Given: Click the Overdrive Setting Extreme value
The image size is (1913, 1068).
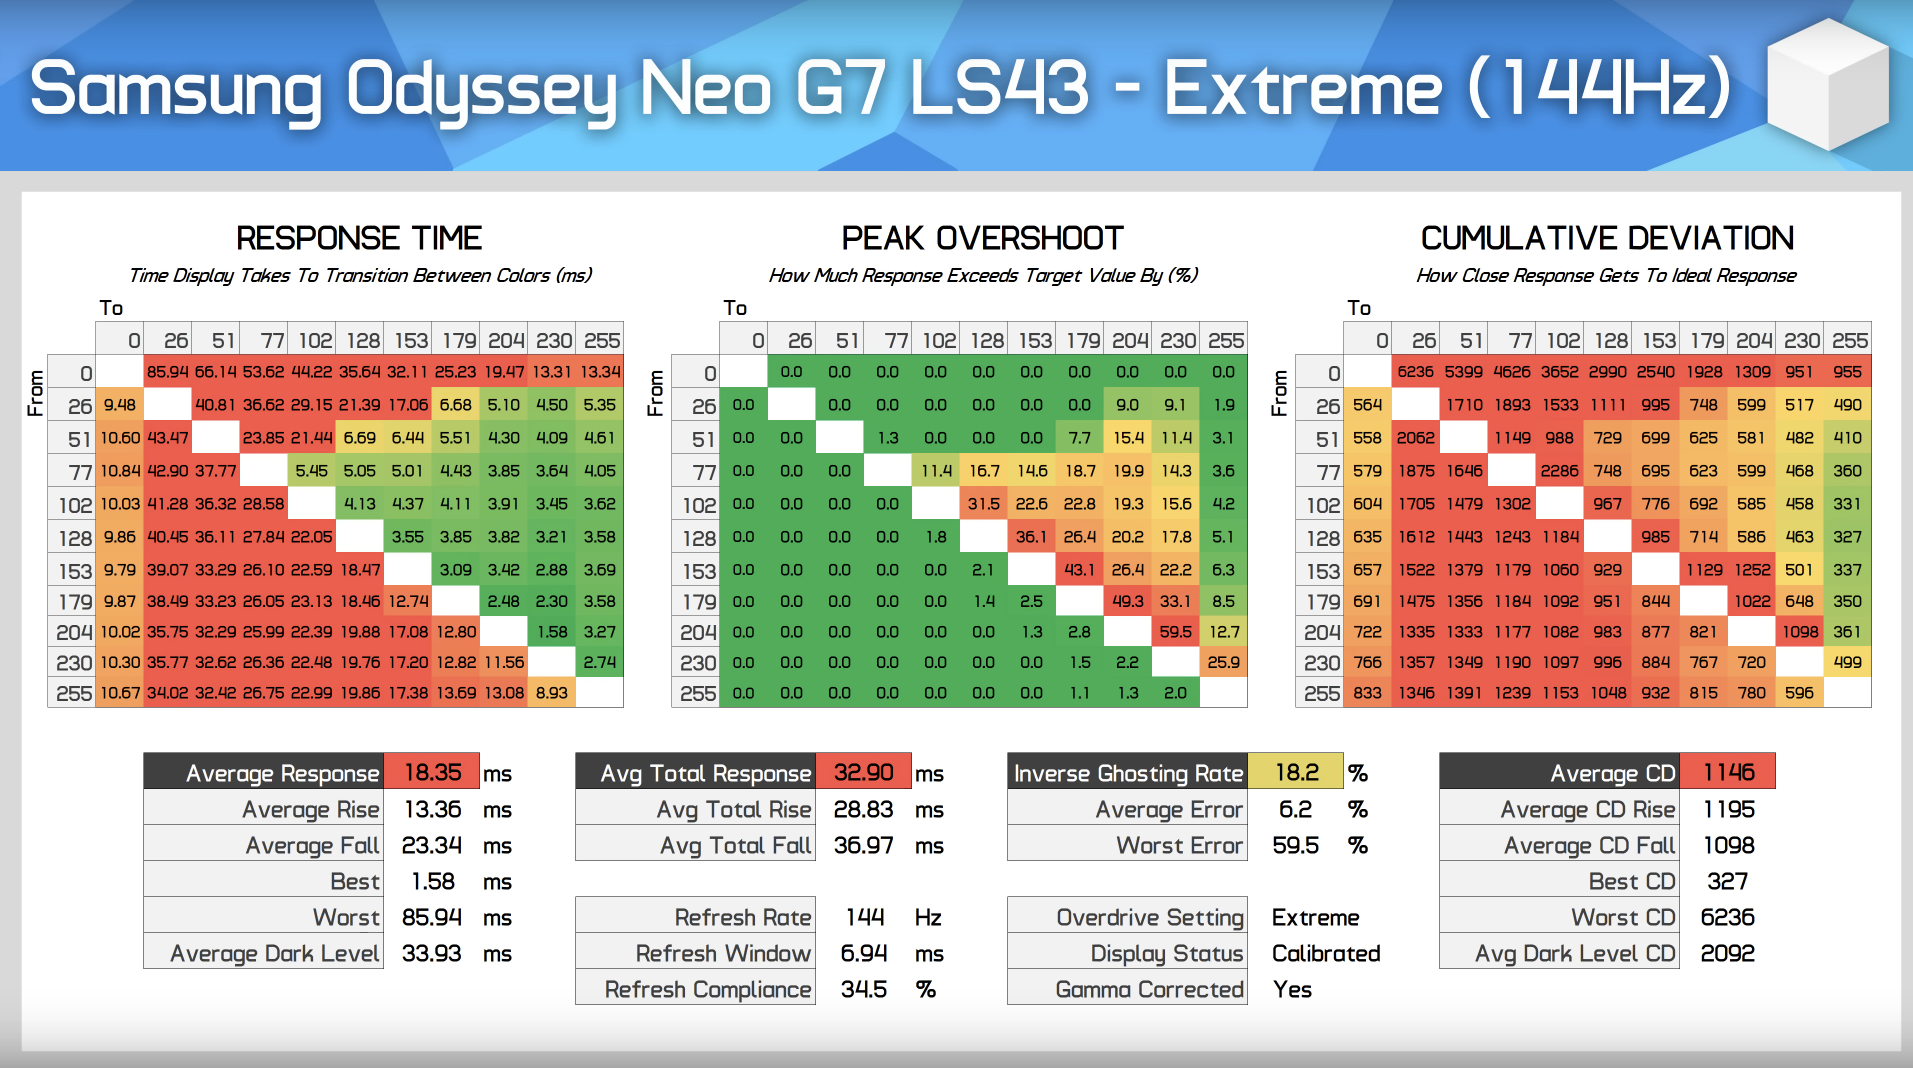Looking at the screenshot, I should pos(1315,917).
